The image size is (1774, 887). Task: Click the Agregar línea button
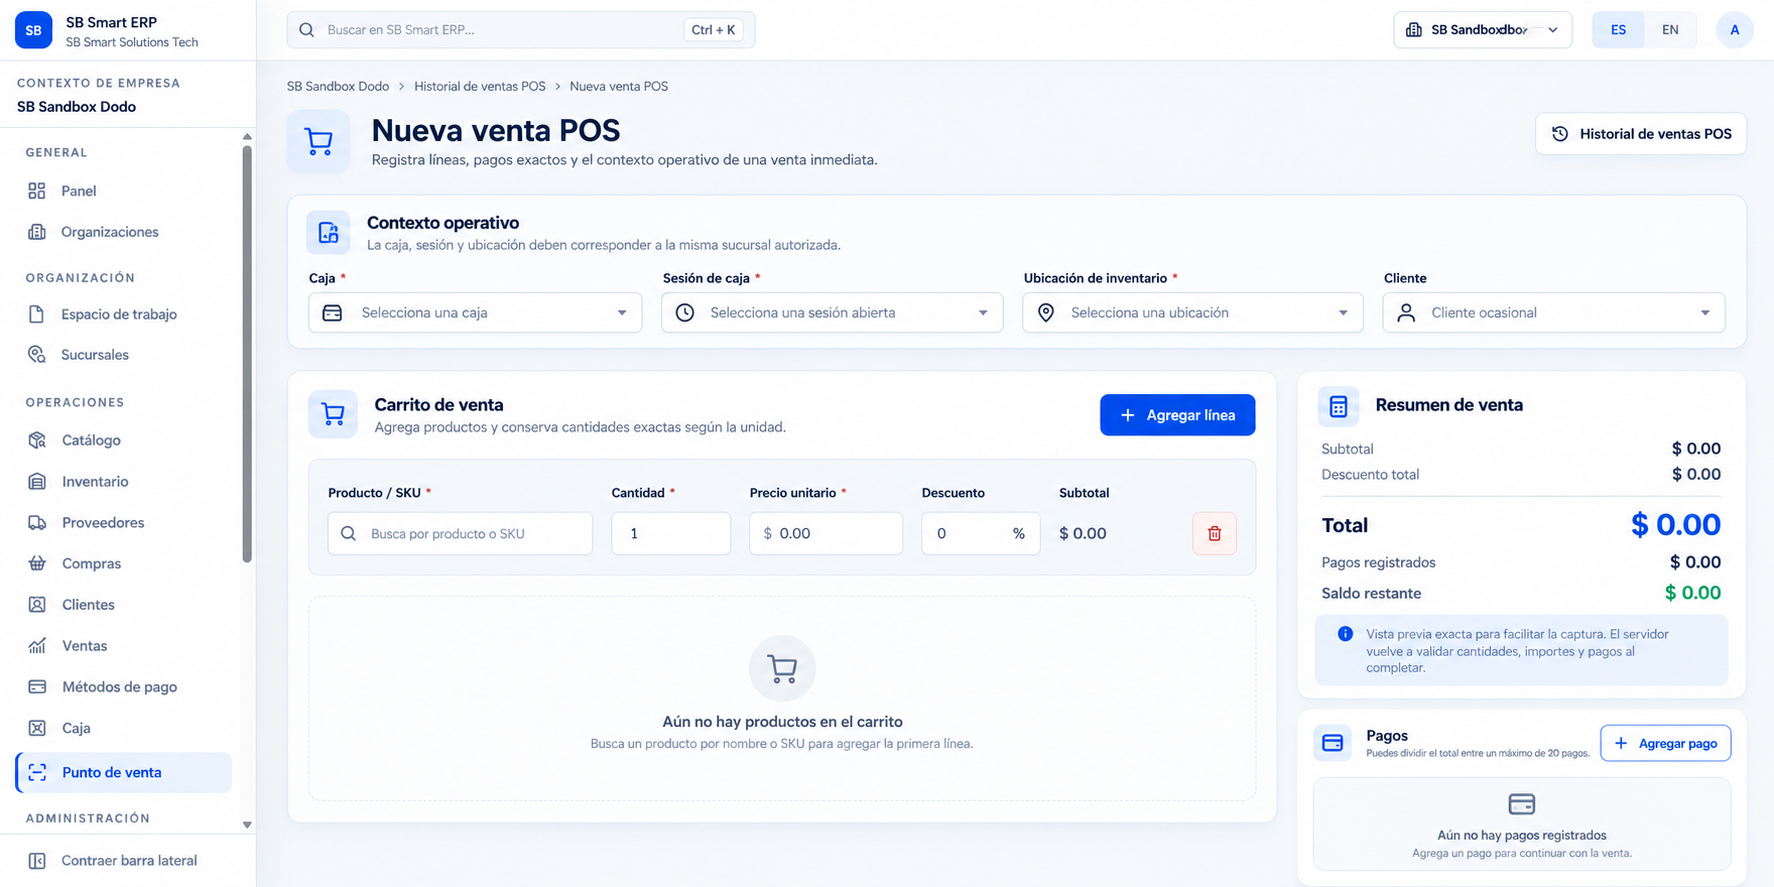click(1178, 415)
